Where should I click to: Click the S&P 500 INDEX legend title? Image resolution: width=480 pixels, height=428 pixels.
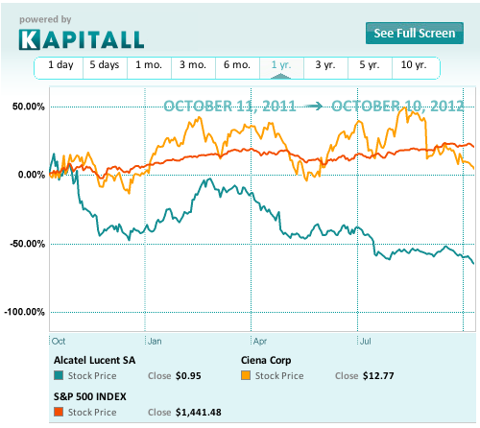pos(90,396)
